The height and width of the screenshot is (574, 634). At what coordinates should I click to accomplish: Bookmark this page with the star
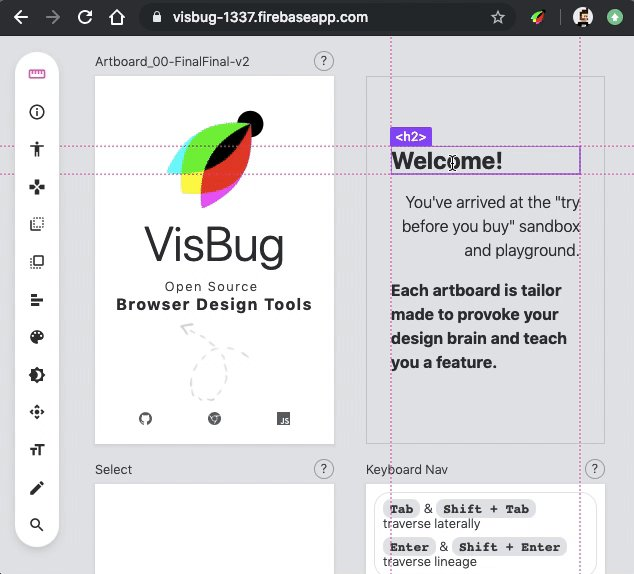pyautogui.click(x=498, y=17)
